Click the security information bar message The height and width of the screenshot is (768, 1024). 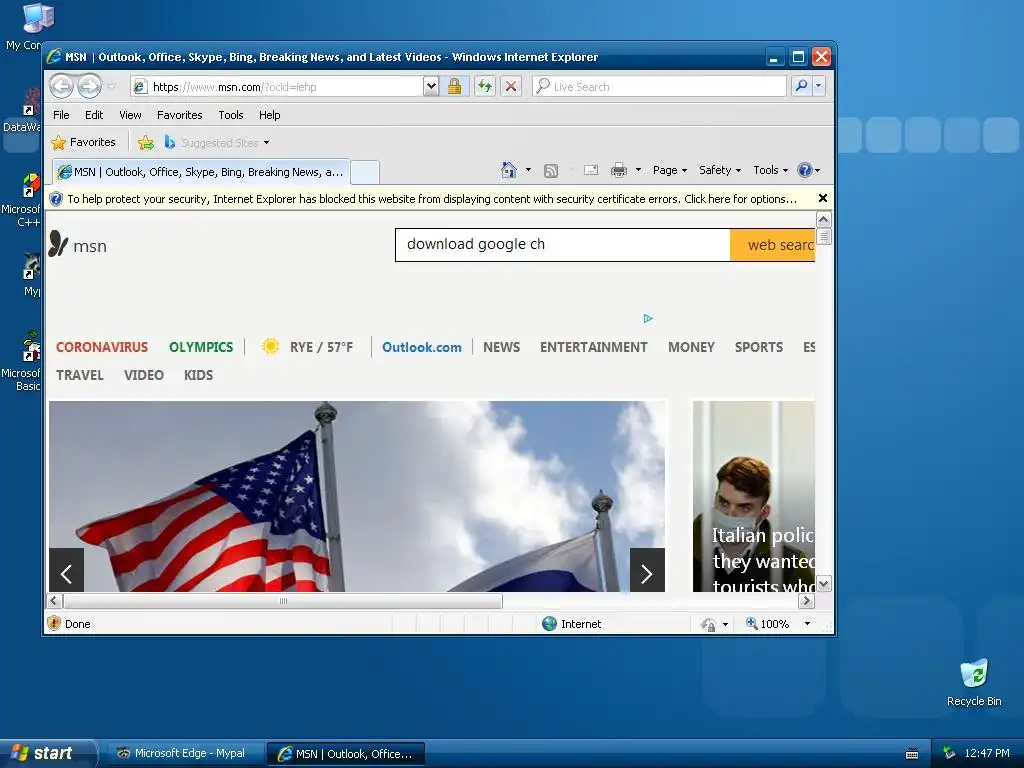click(x=431, y=199)
